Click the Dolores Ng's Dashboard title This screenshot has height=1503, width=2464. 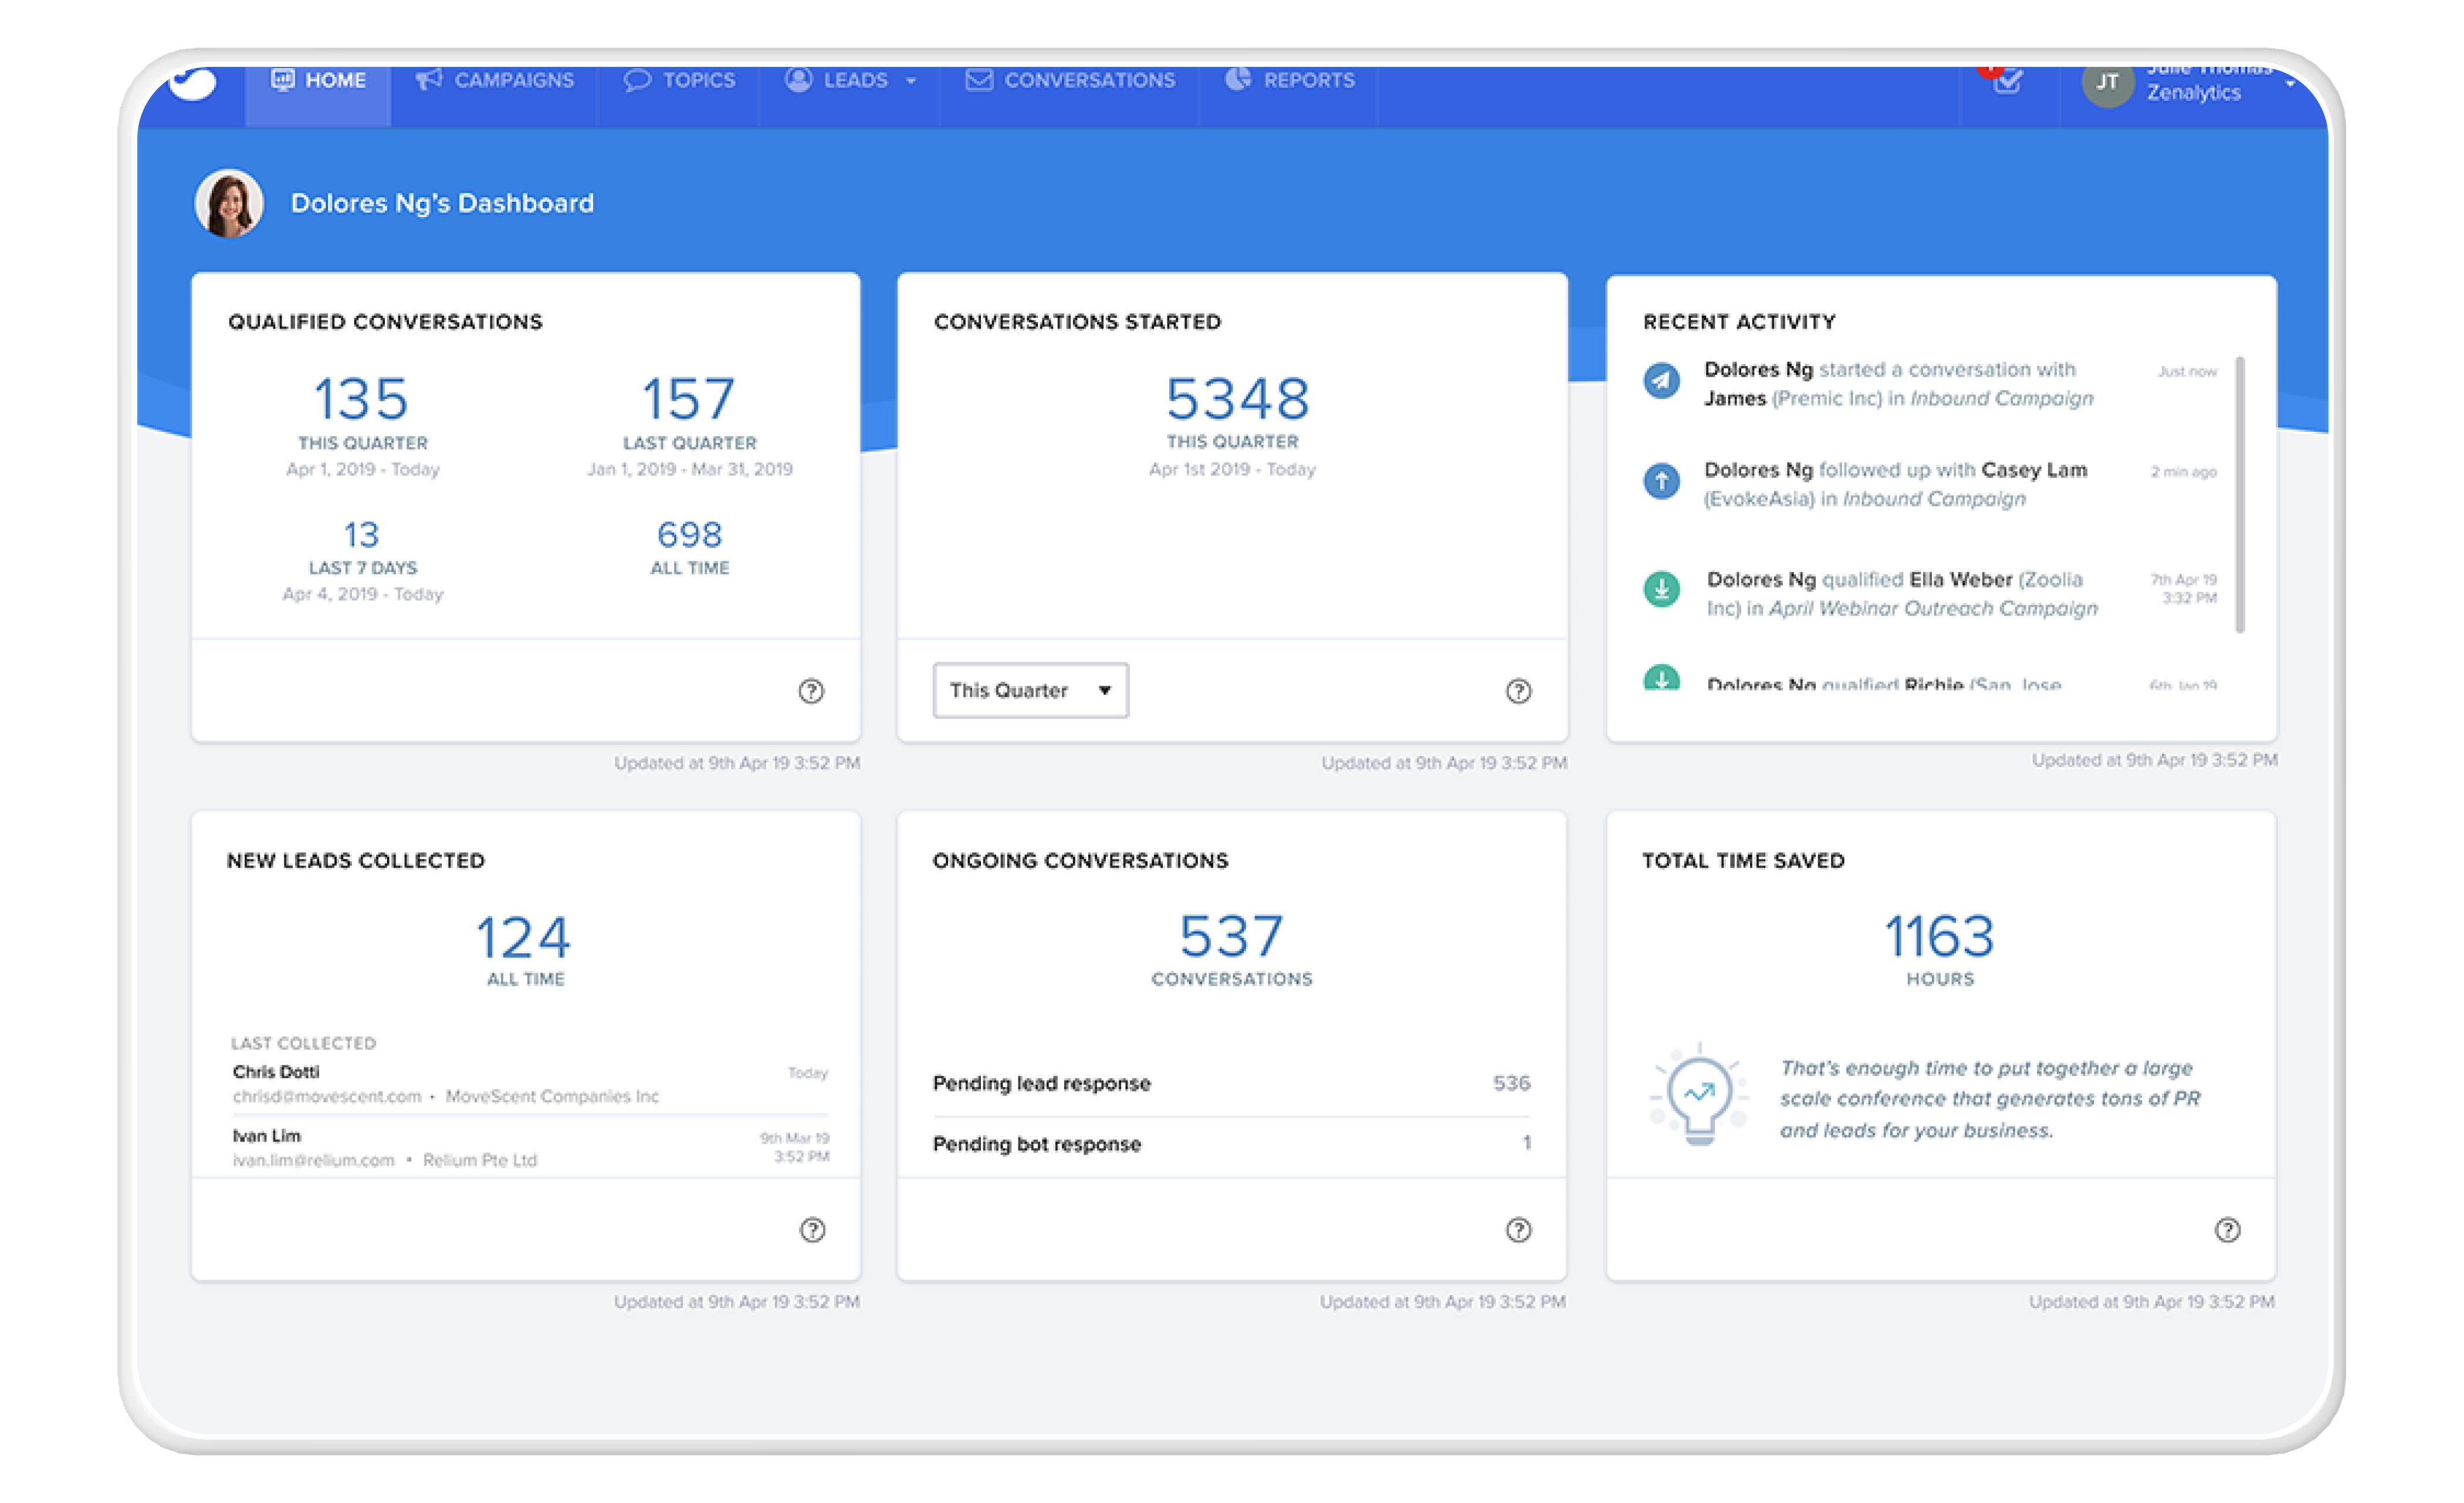point(442,203)
